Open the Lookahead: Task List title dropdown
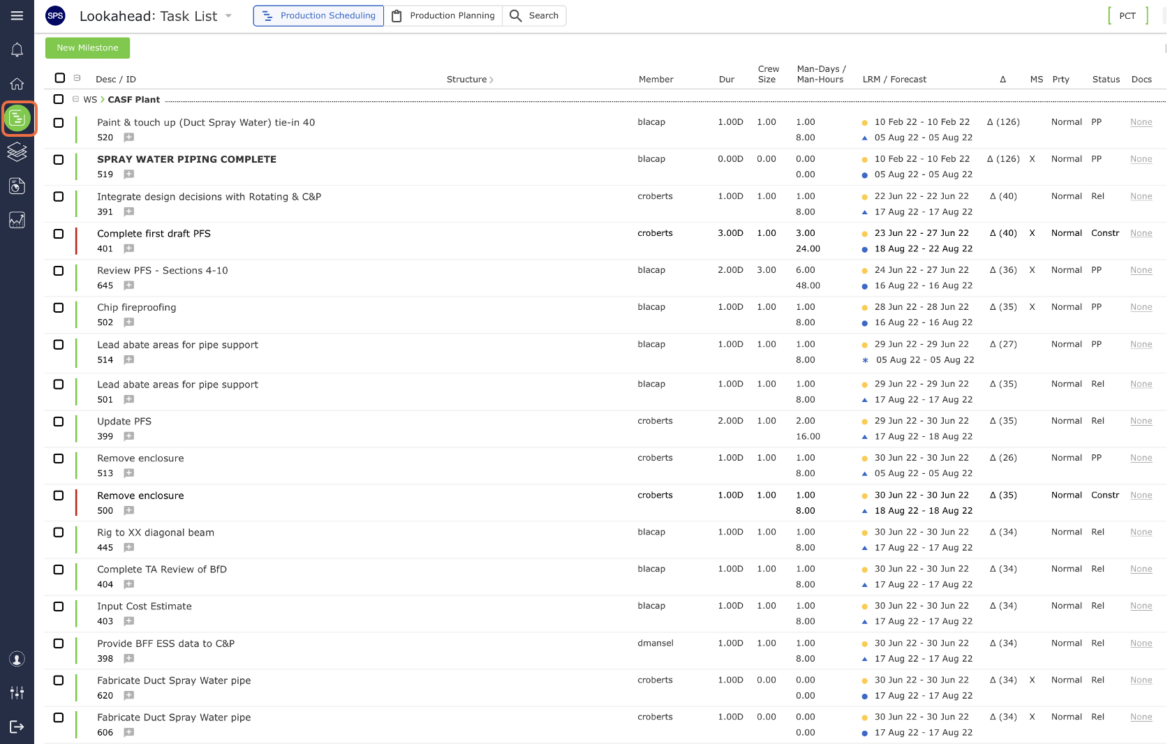Viewport: 1170px width, 744px height. tap(228, 16)
